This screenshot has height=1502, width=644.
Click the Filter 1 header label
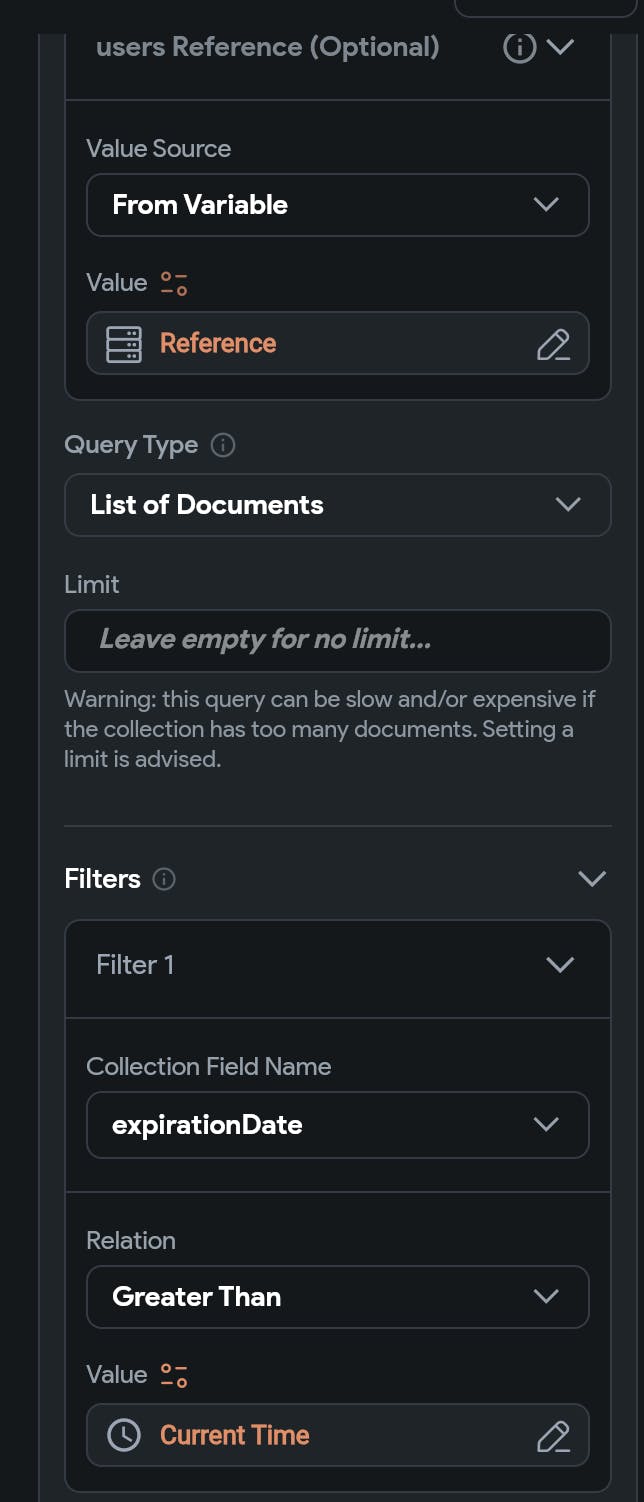[x=135, y=965]
